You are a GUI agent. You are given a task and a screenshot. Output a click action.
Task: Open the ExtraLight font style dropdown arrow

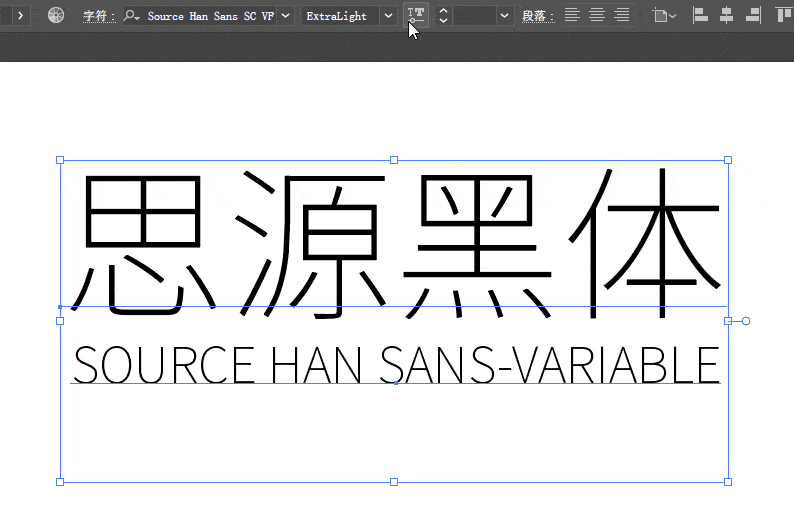pyautogui.click(x=388, y=16)
